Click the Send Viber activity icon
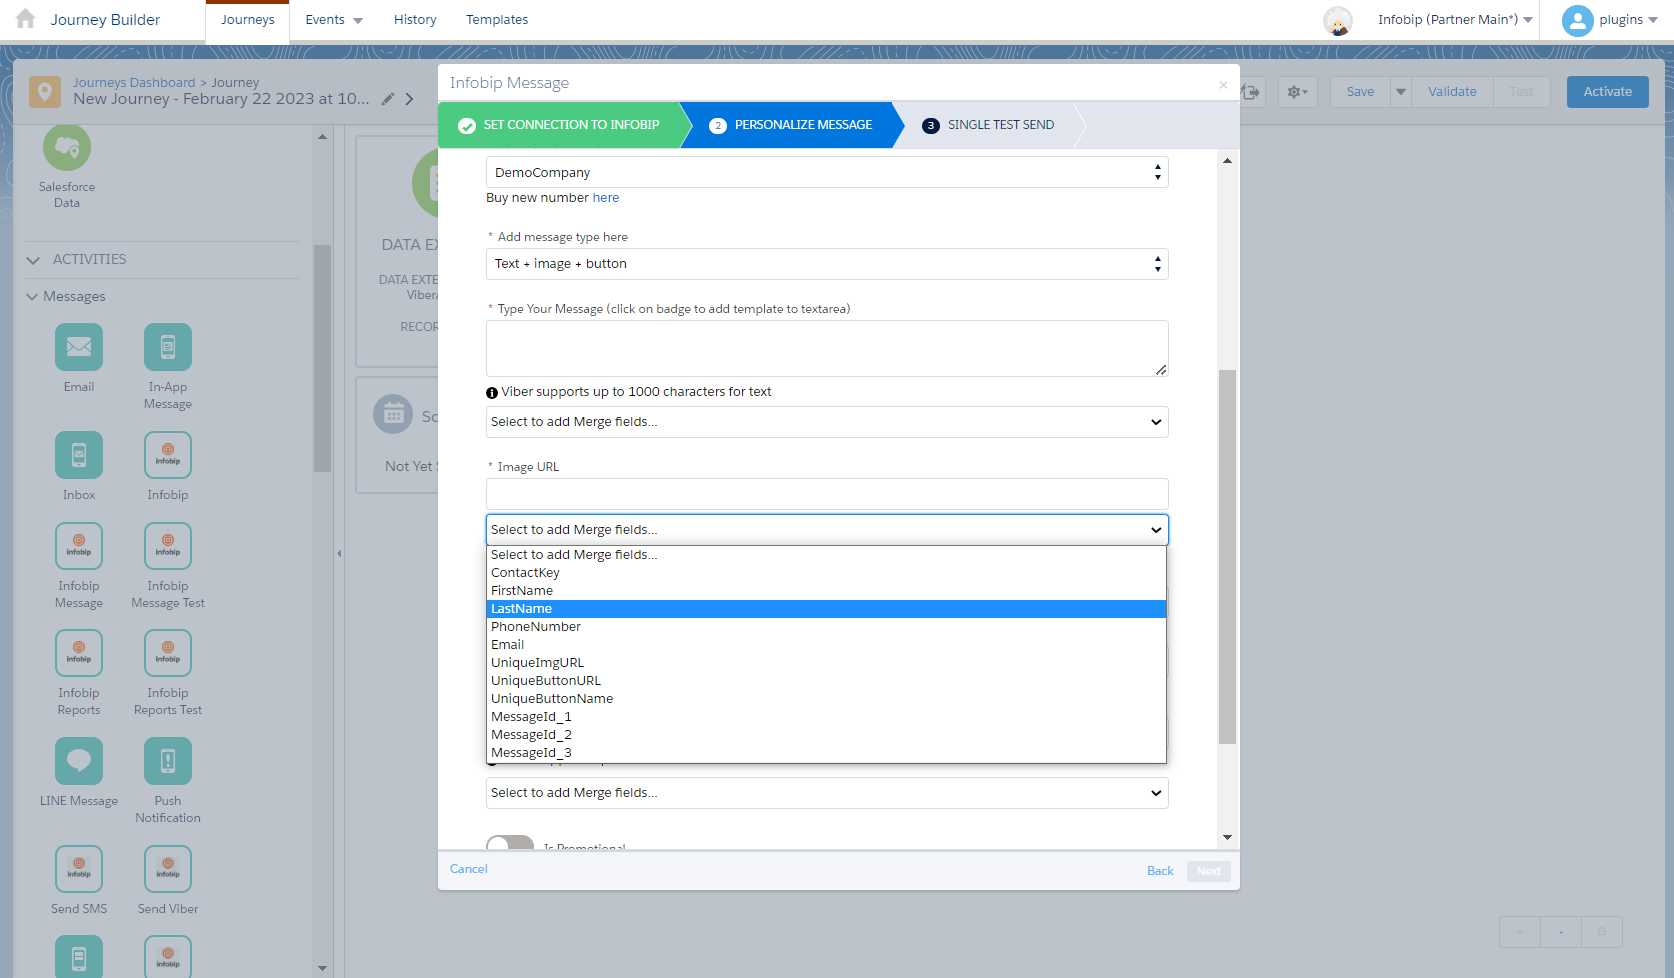The width and height of the screenshot is (1674, 978). (168, 869)
